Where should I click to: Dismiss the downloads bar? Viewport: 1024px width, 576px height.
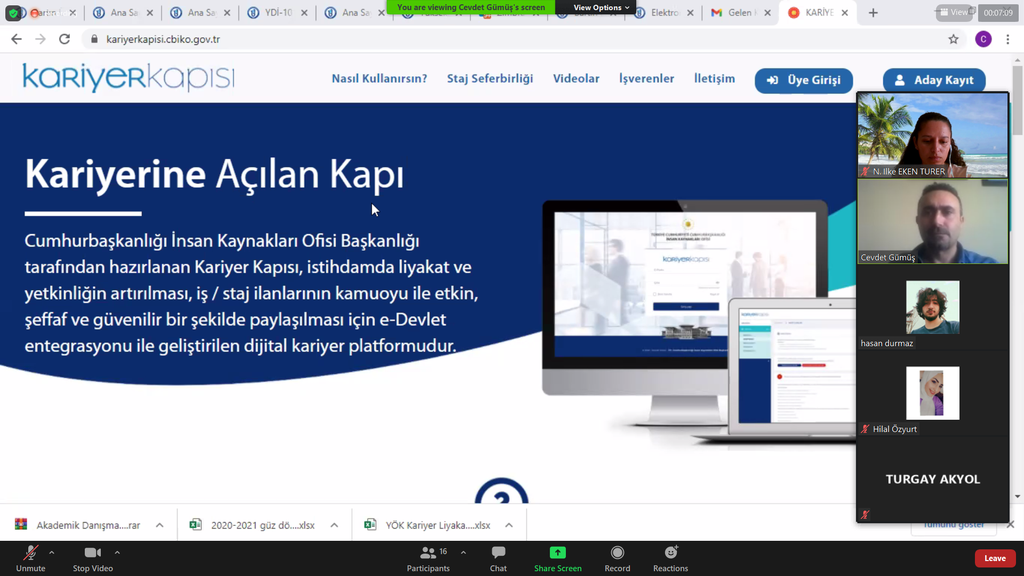tap(1010, 524)
